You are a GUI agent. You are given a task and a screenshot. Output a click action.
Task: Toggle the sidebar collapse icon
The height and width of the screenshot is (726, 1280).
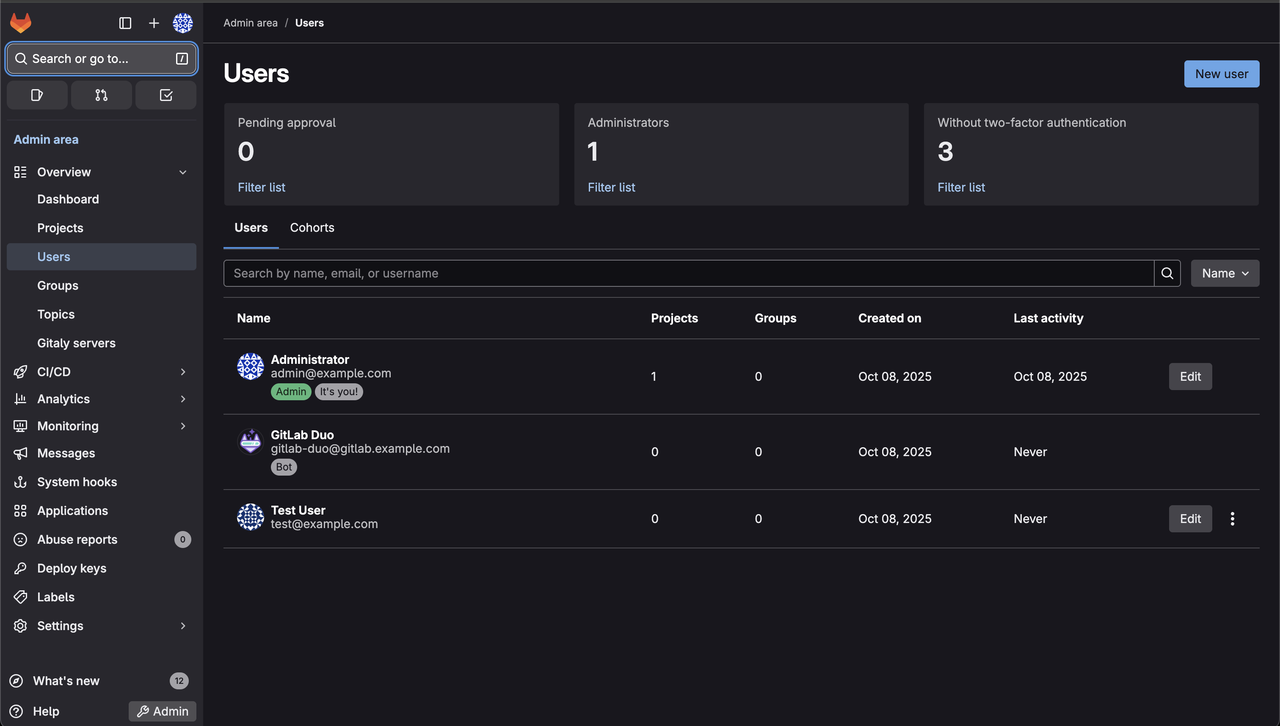(125, 23)
